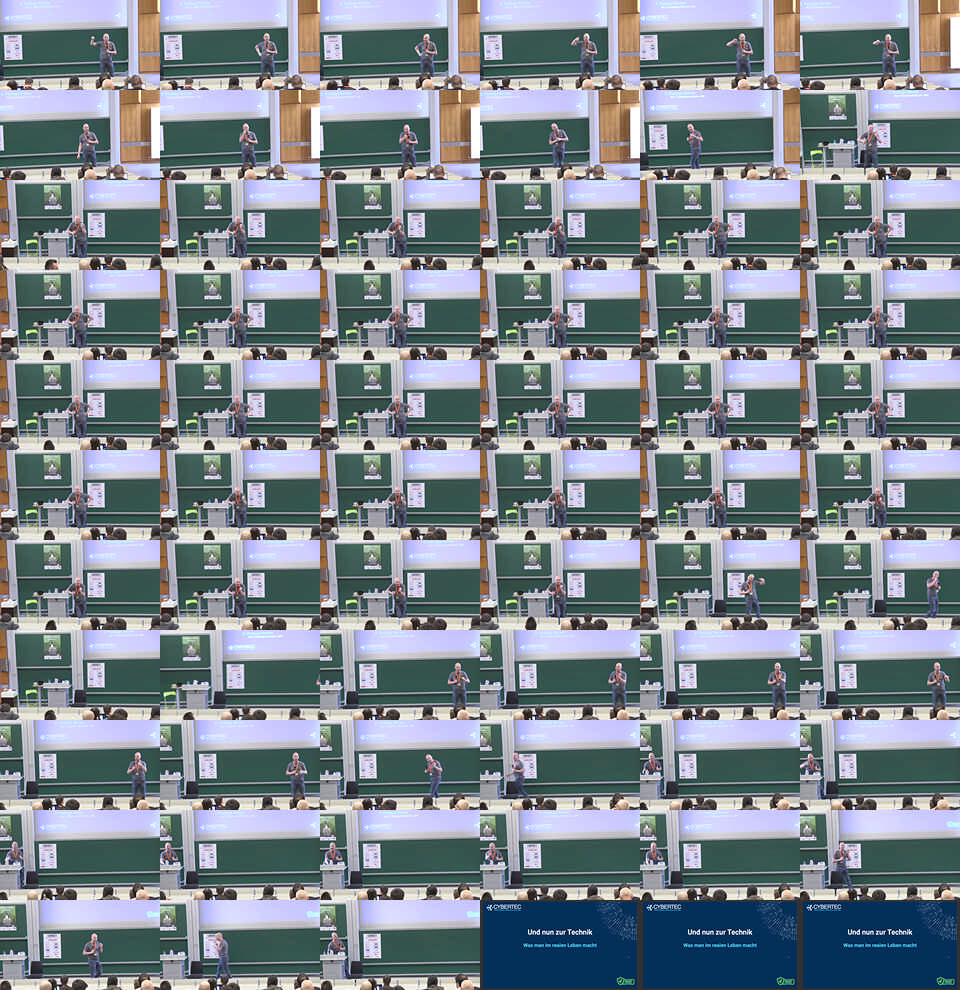960x990 pixels.
Task: Choose second row's last frame showing the lectern
Action: tap(880, 134)
